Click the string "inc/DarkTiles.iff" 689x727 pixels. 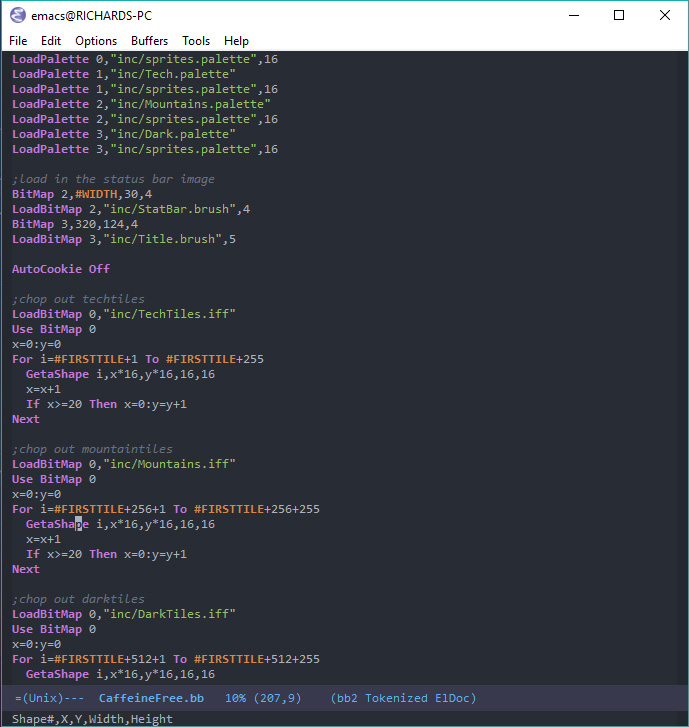pos(169,614)
